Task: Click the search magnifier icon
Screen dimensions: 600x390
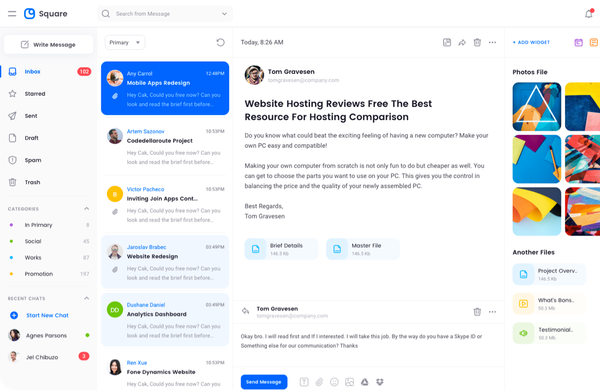Action: (106, 14)
